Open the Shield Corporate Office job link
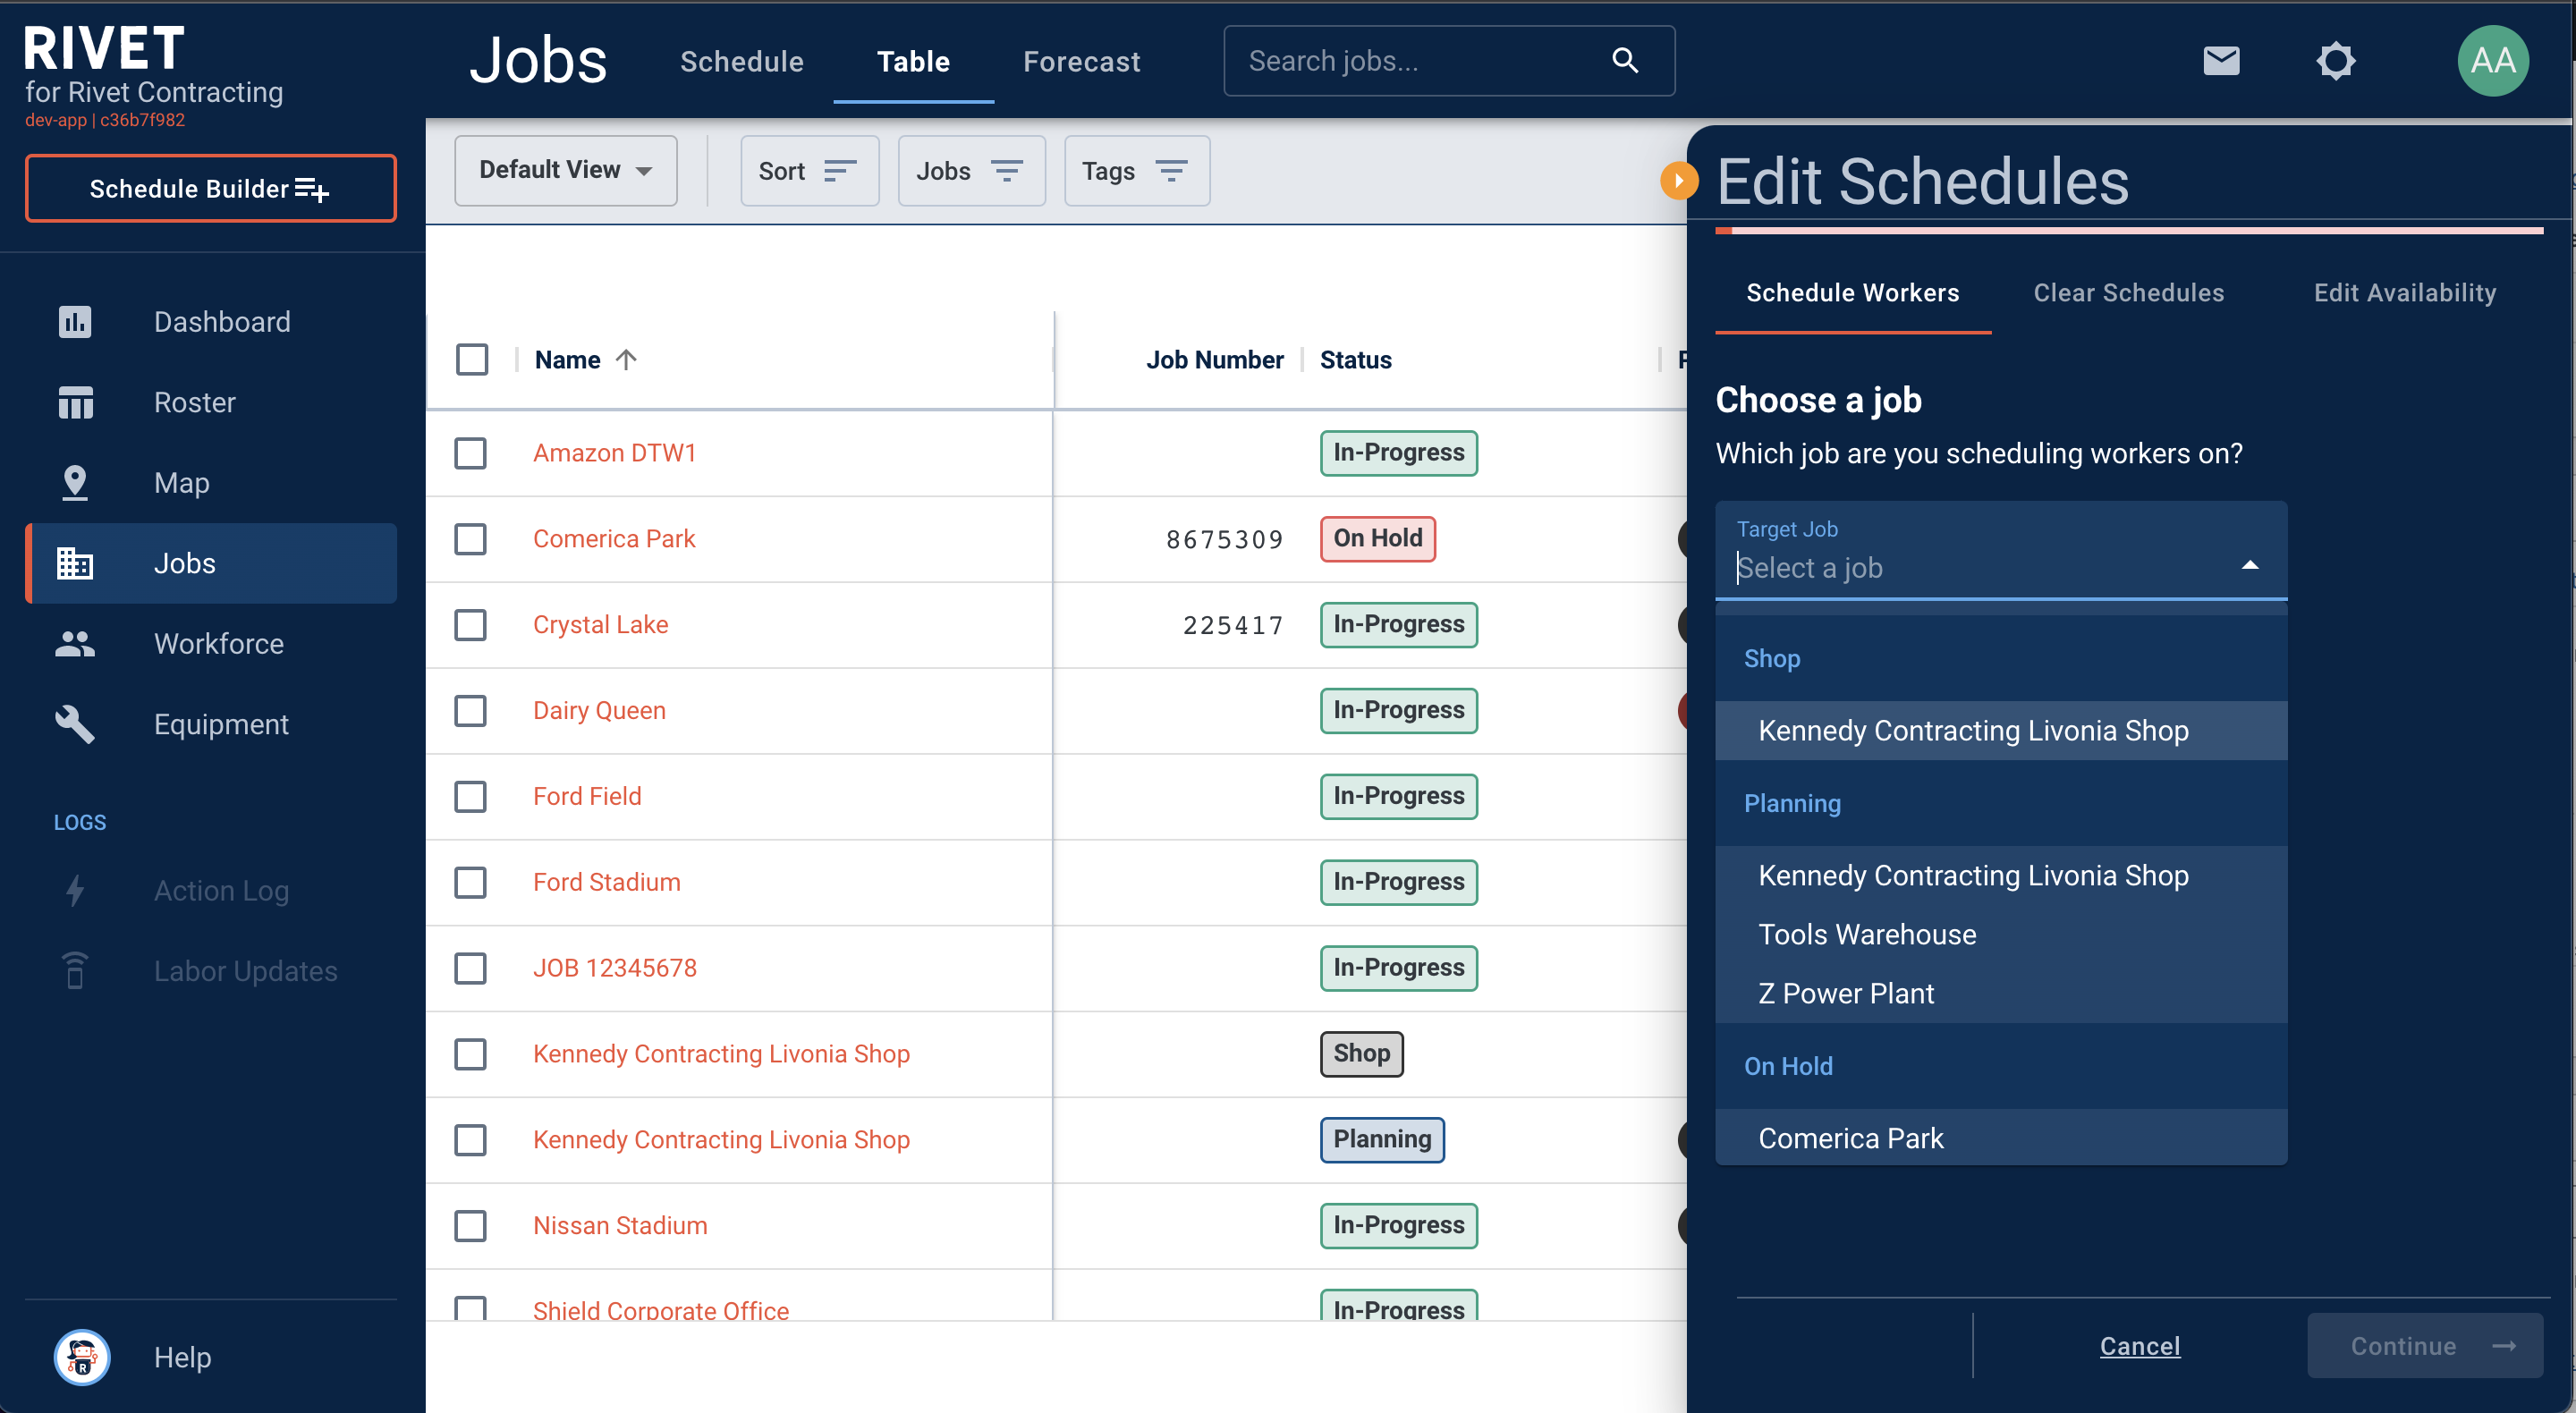Viewport: 2576px width, 1413px height. [661, 1309]
